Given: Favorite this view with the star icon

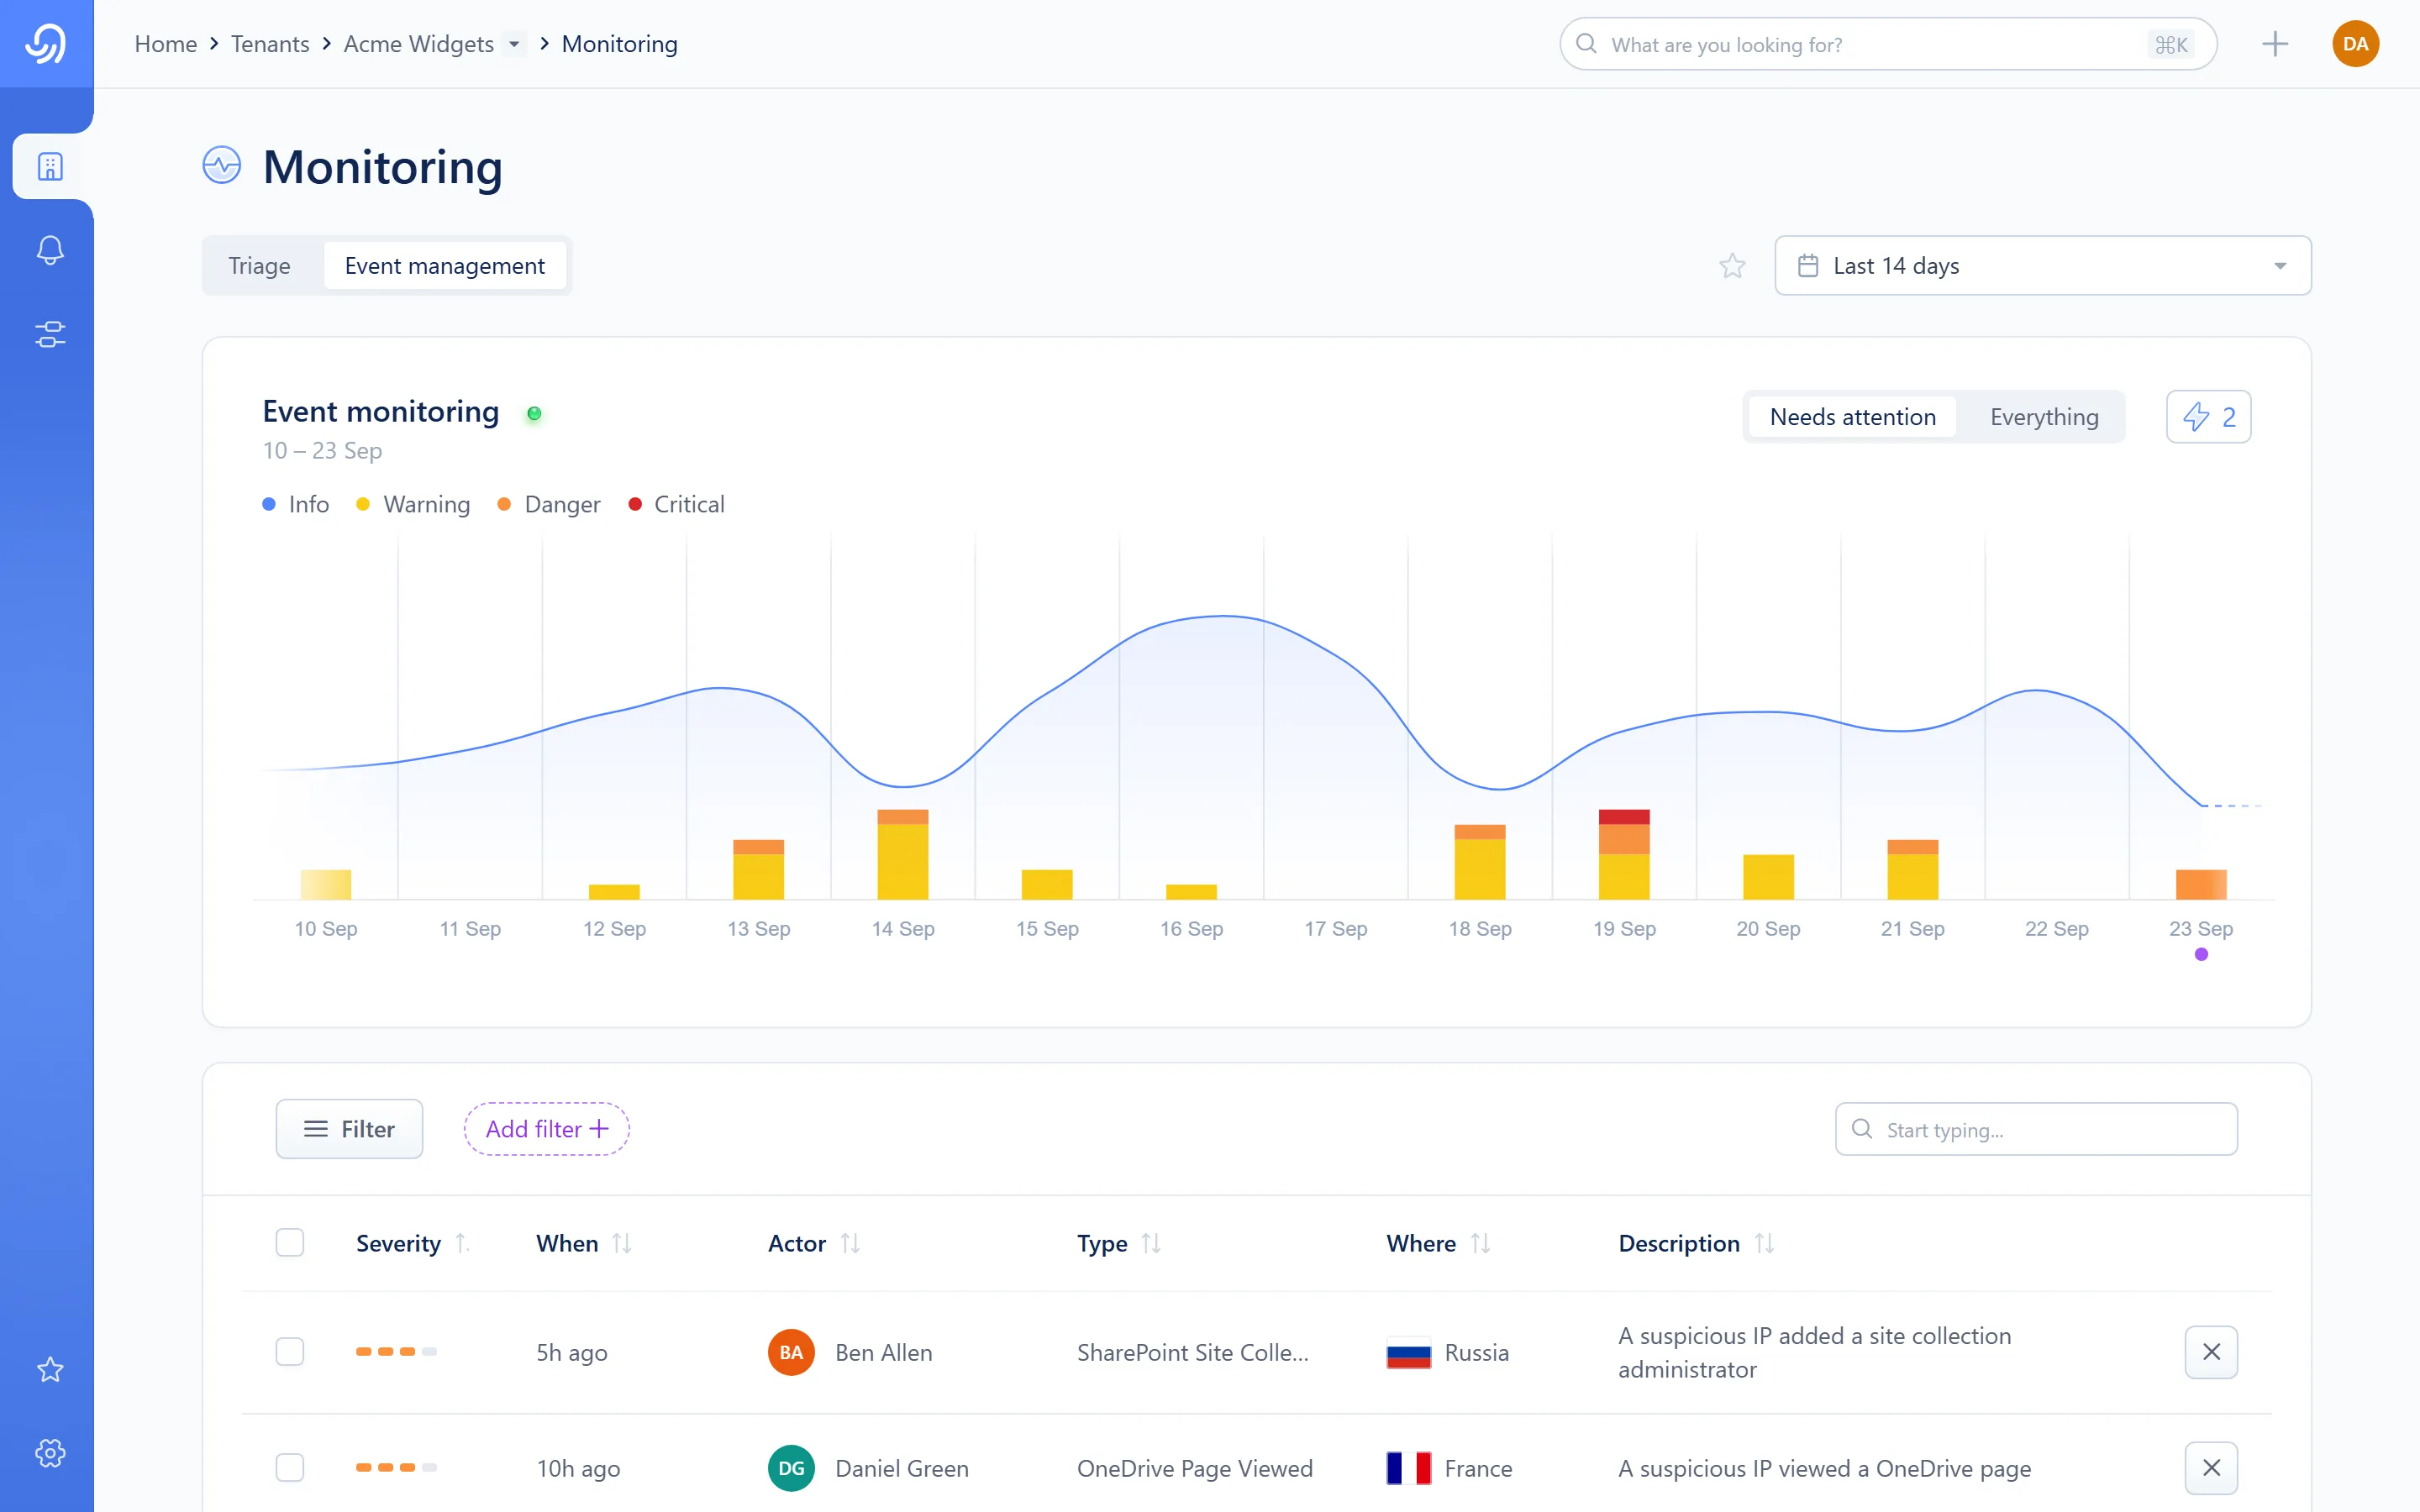Looking at the screenshot, I should (x=1732, y=265).
